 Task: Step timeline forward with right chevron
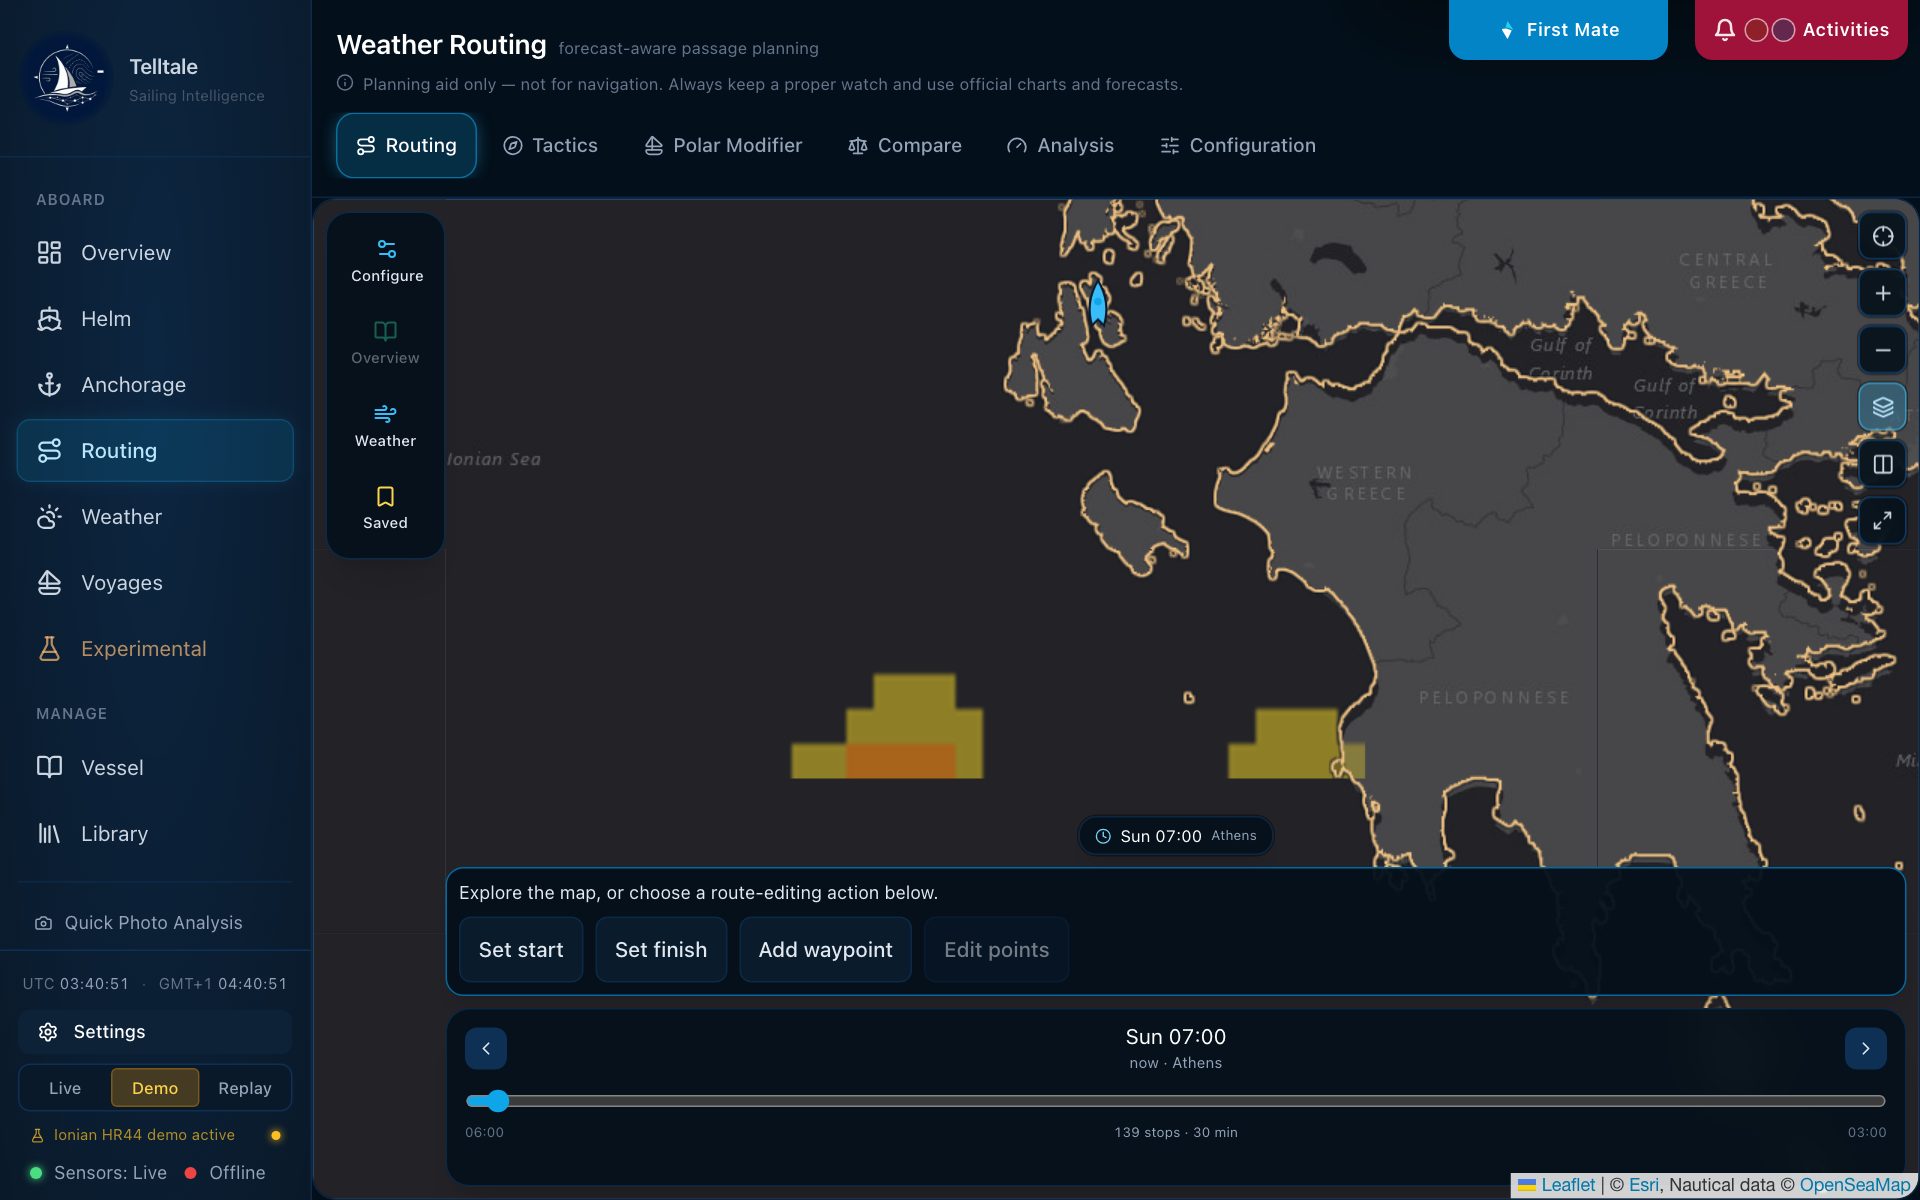pos(1865,1049)
